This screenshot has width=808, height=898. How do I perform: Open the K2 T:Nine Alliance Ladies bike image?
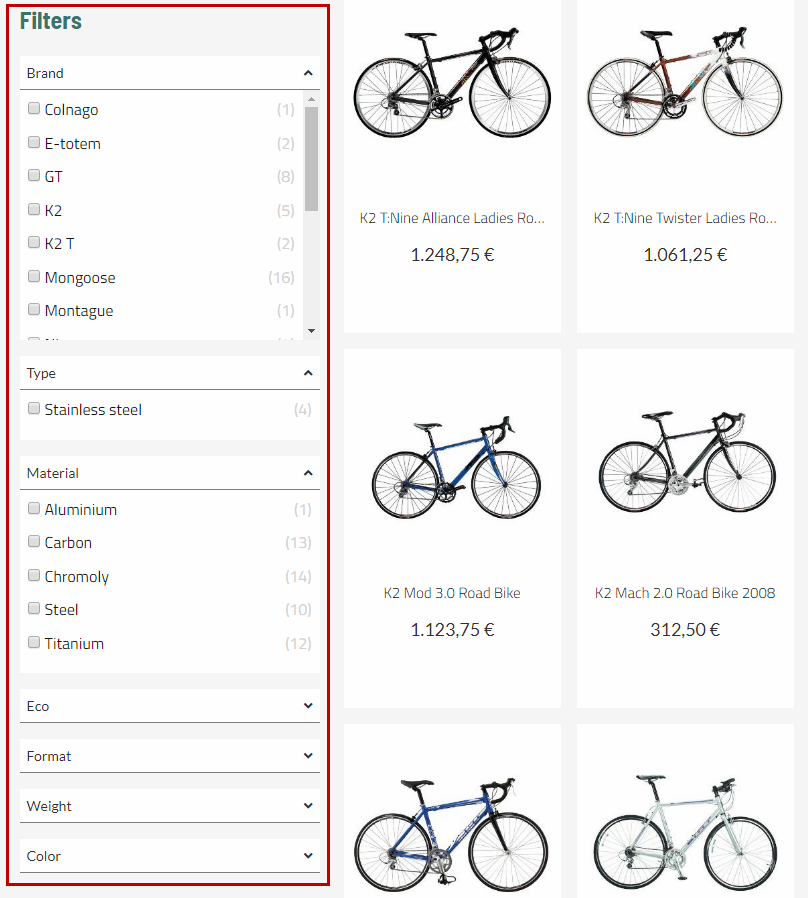coord(452,83)
